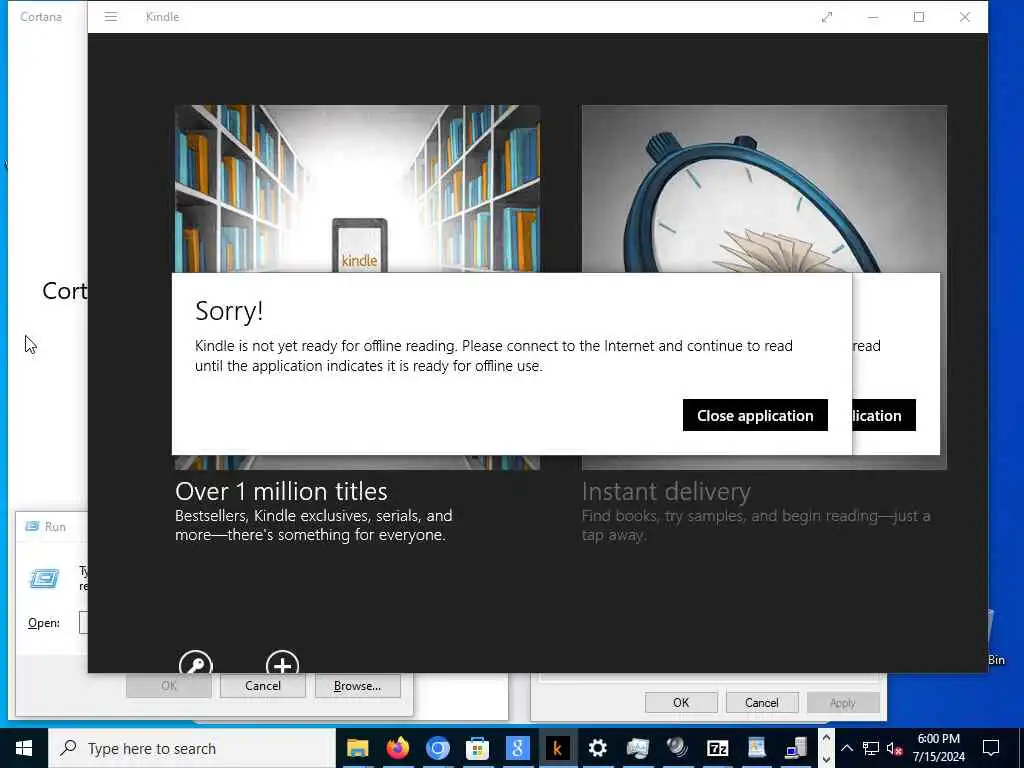Screen dimensions: 1024x768
Task: Click the Run dialog title icon
Action: click(32, 526)
